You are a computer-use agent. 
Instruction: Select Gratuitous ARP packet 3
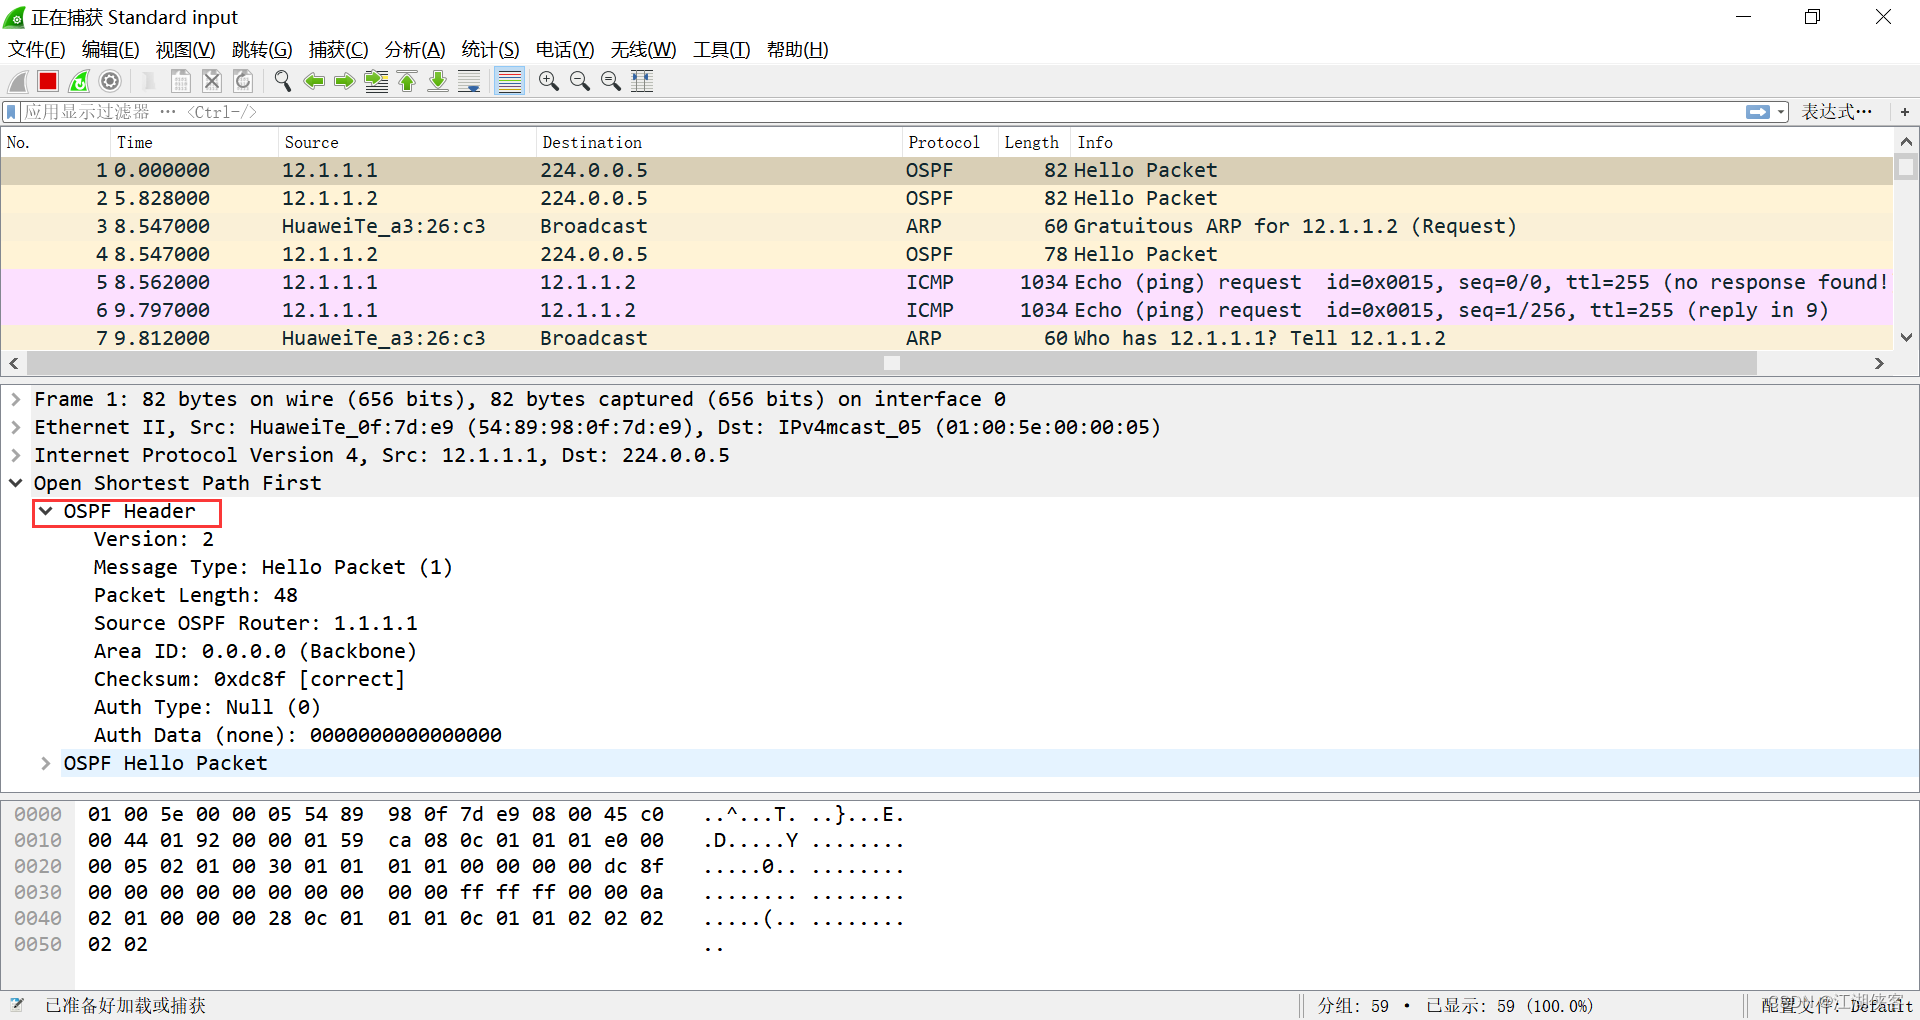[946, 226]
